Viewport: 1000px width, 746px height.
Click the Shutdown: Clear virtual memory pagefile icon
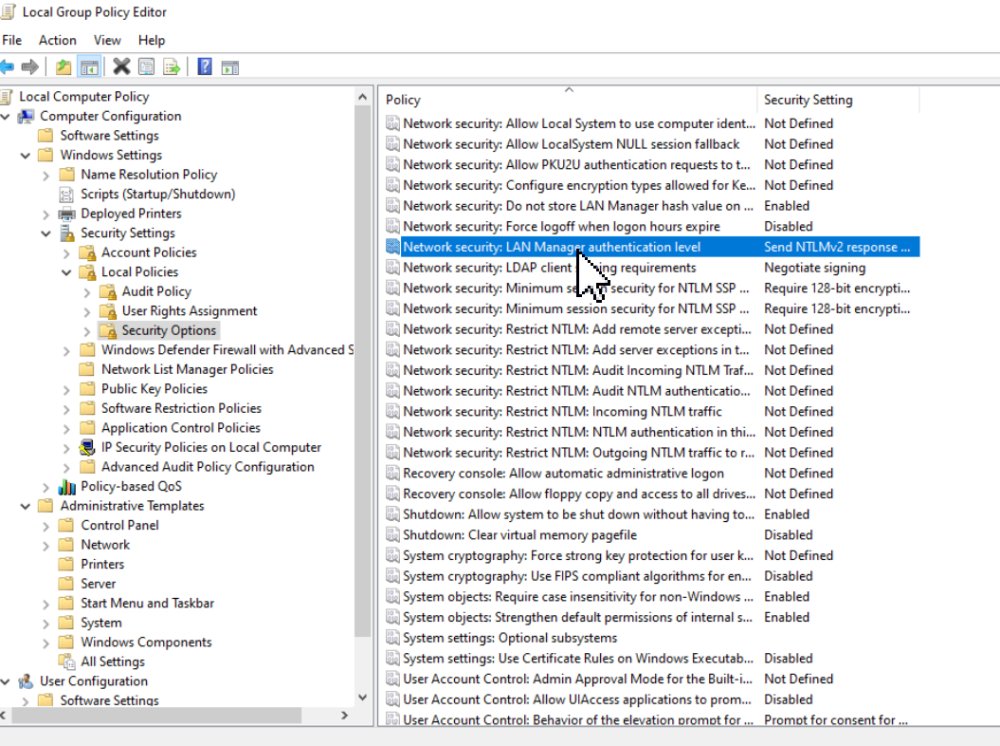[393, 535]
